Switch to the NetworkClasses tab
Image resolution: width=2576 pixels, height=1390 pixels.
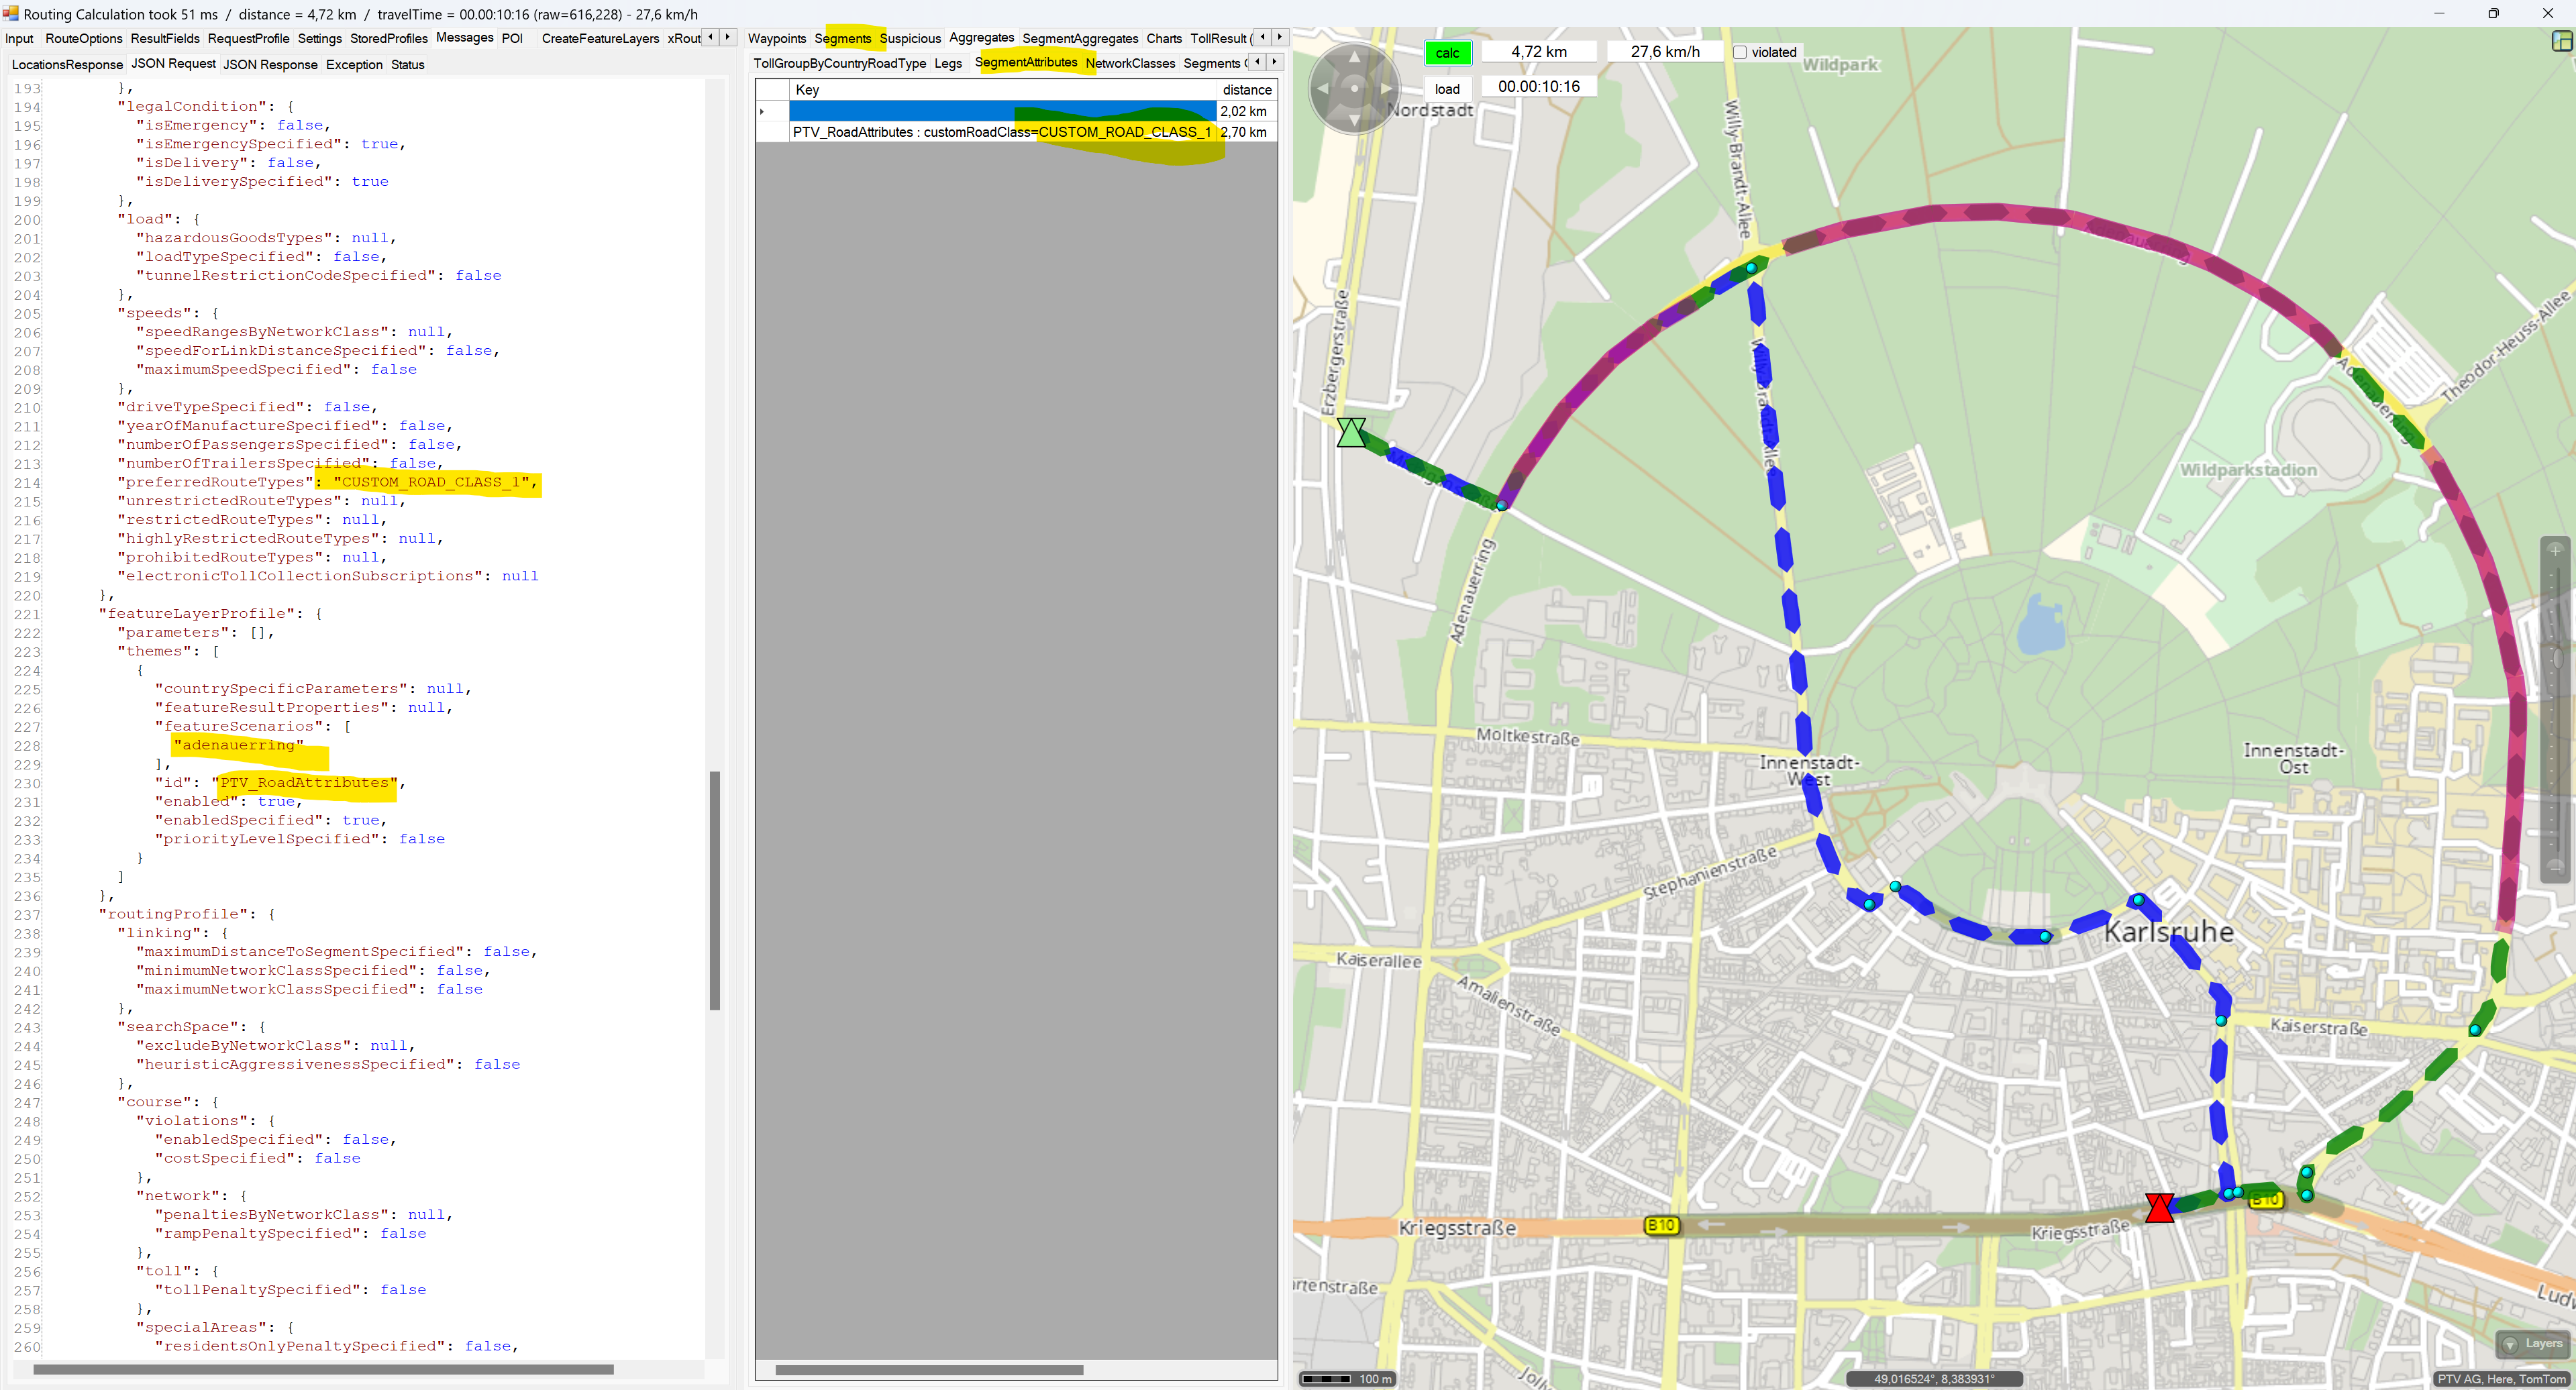[x=1130, y=63]
